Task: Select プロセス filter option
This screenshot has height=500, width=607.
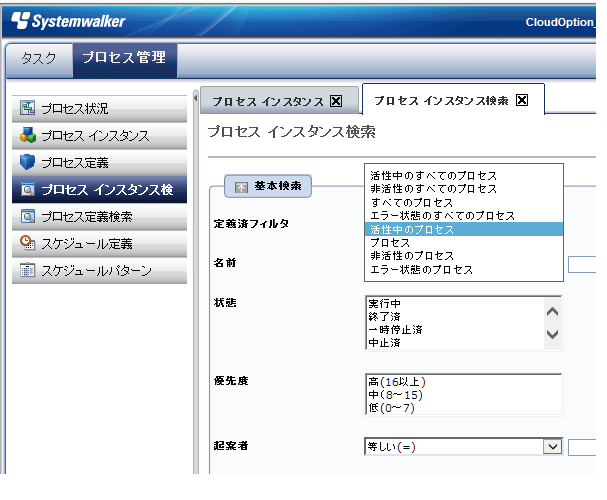Action: coord(464,243)
